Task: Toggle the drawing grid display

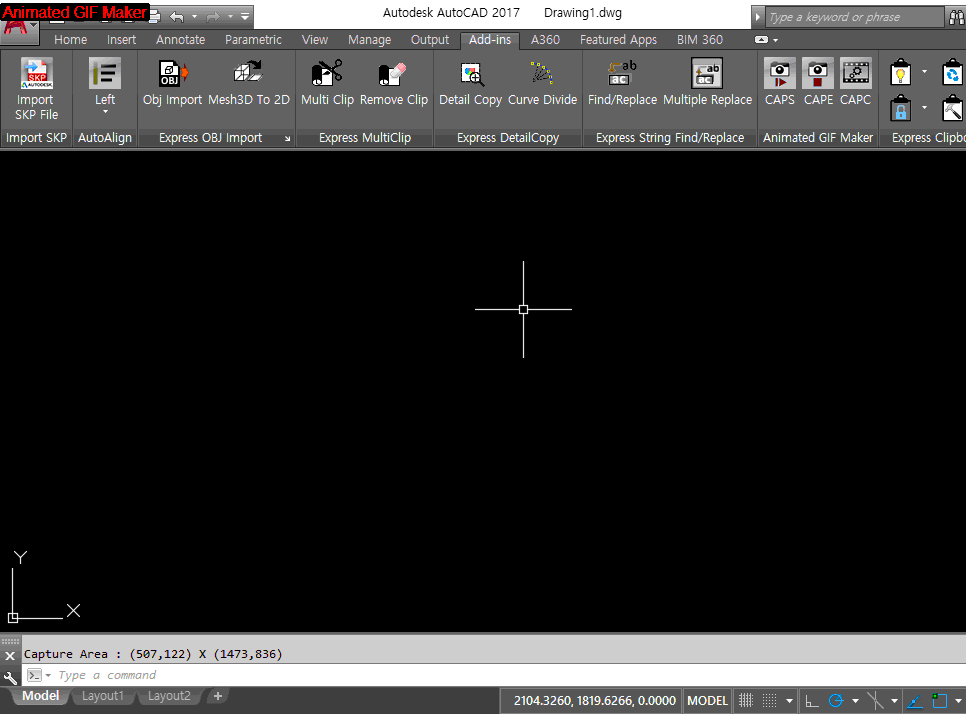Action: tap(746, 701)
